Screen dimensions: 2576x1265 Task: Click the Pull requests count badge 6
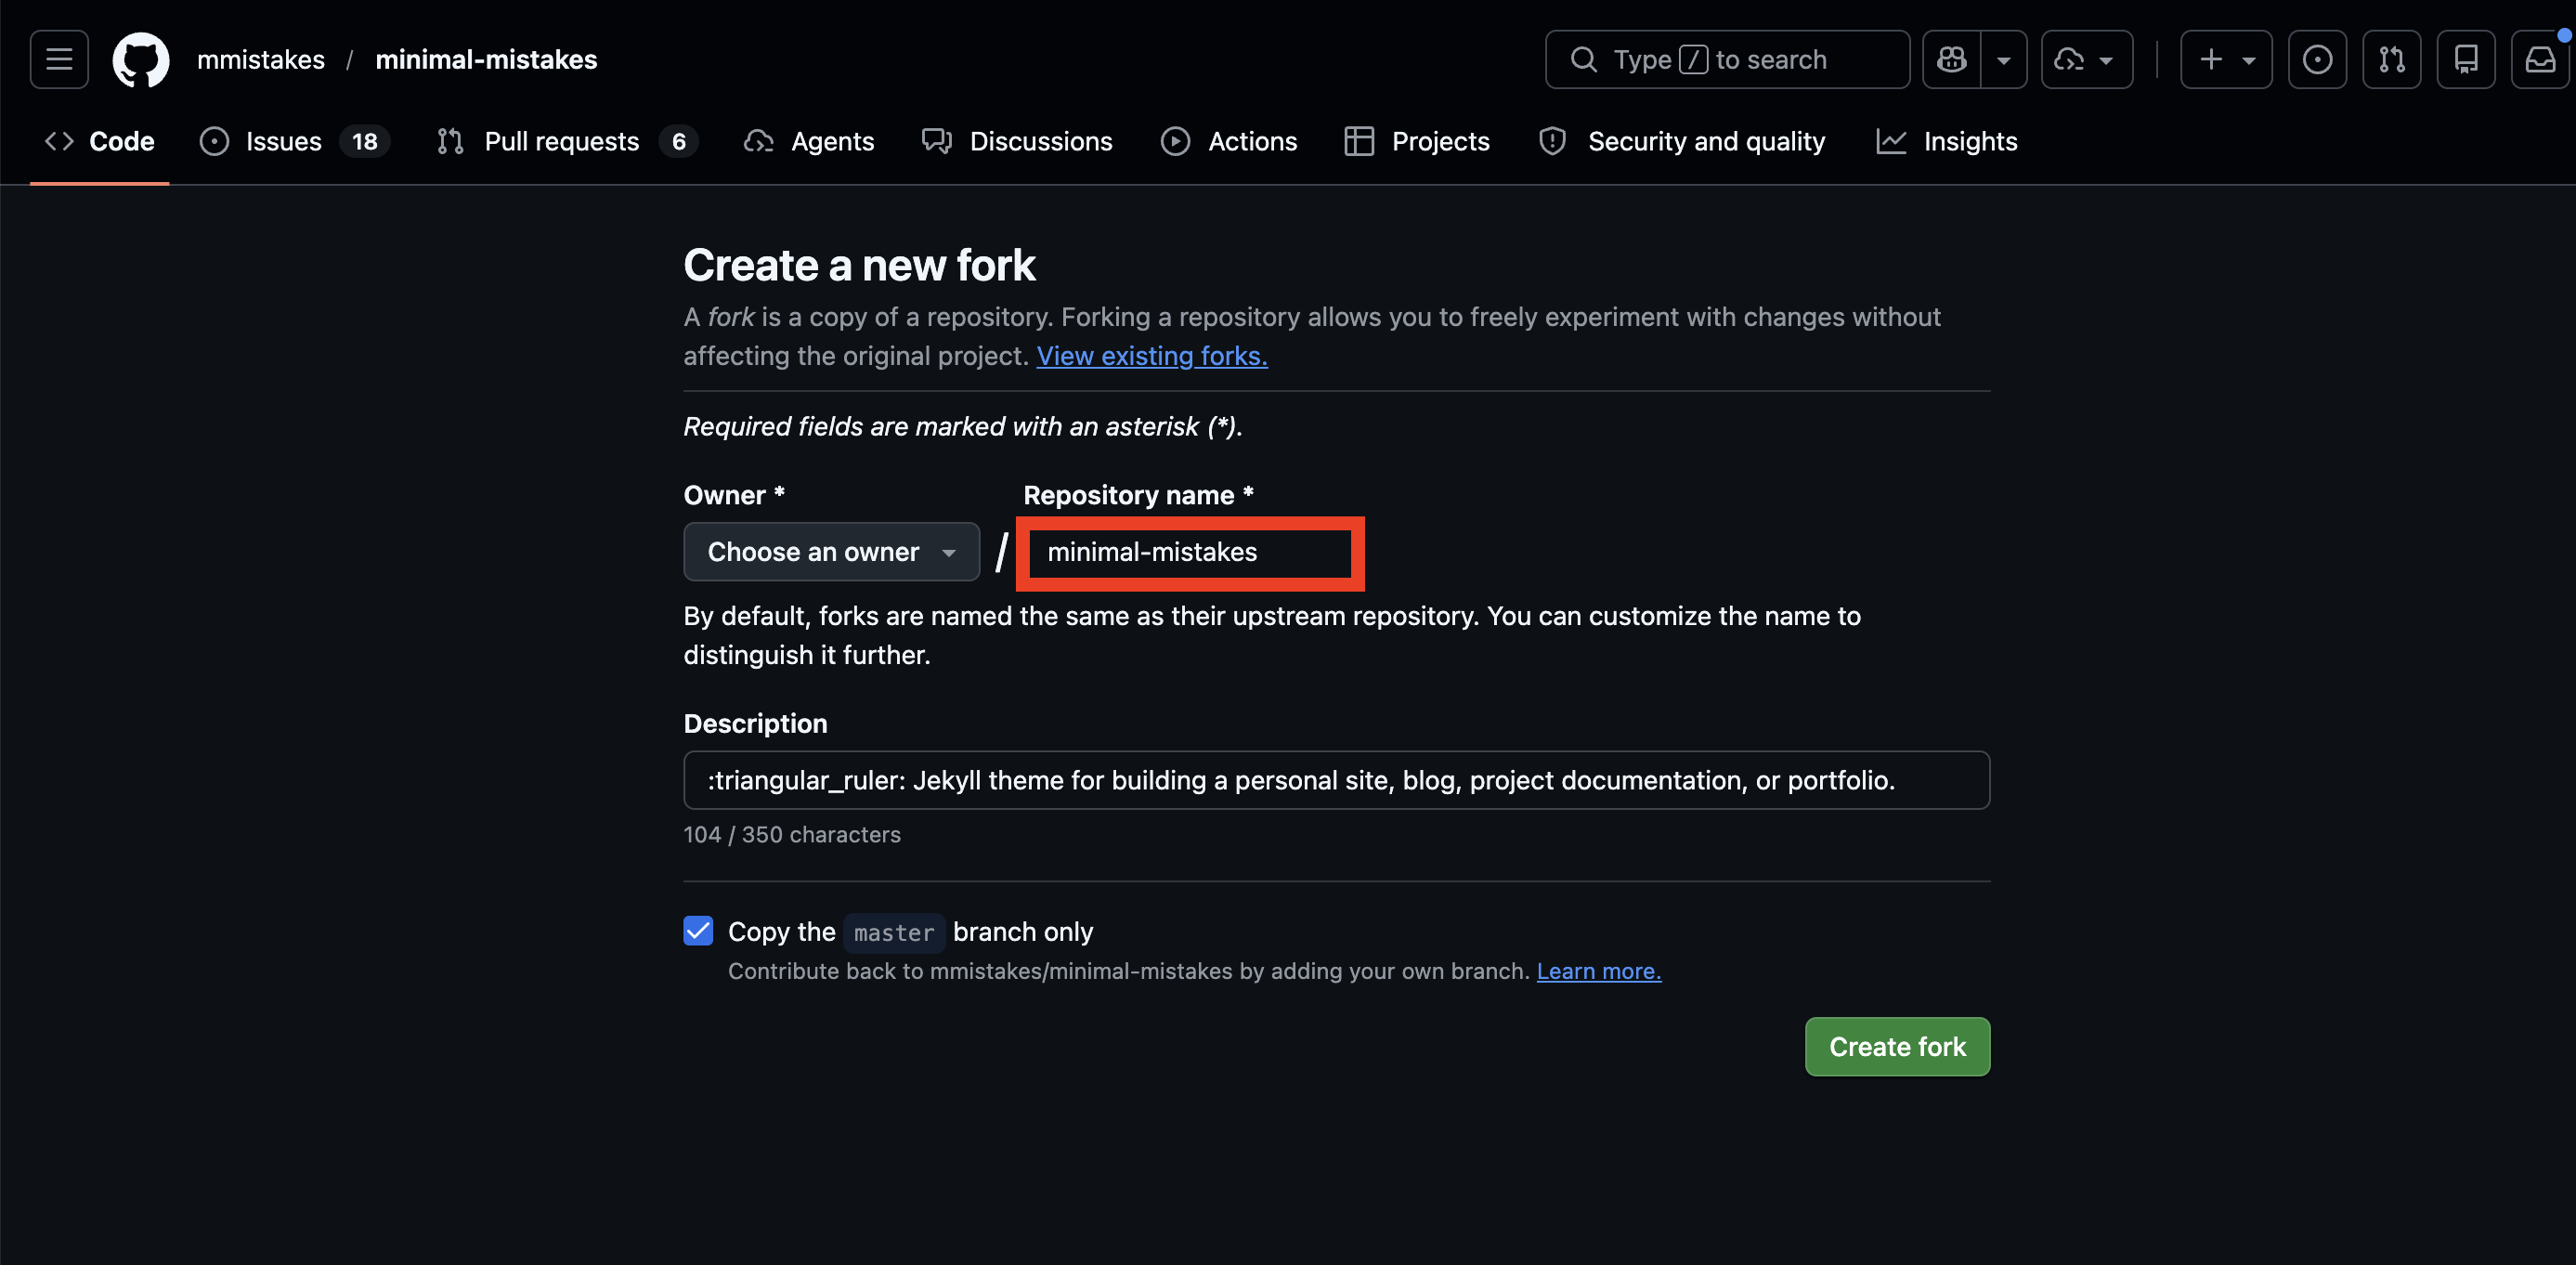(679, 142)
